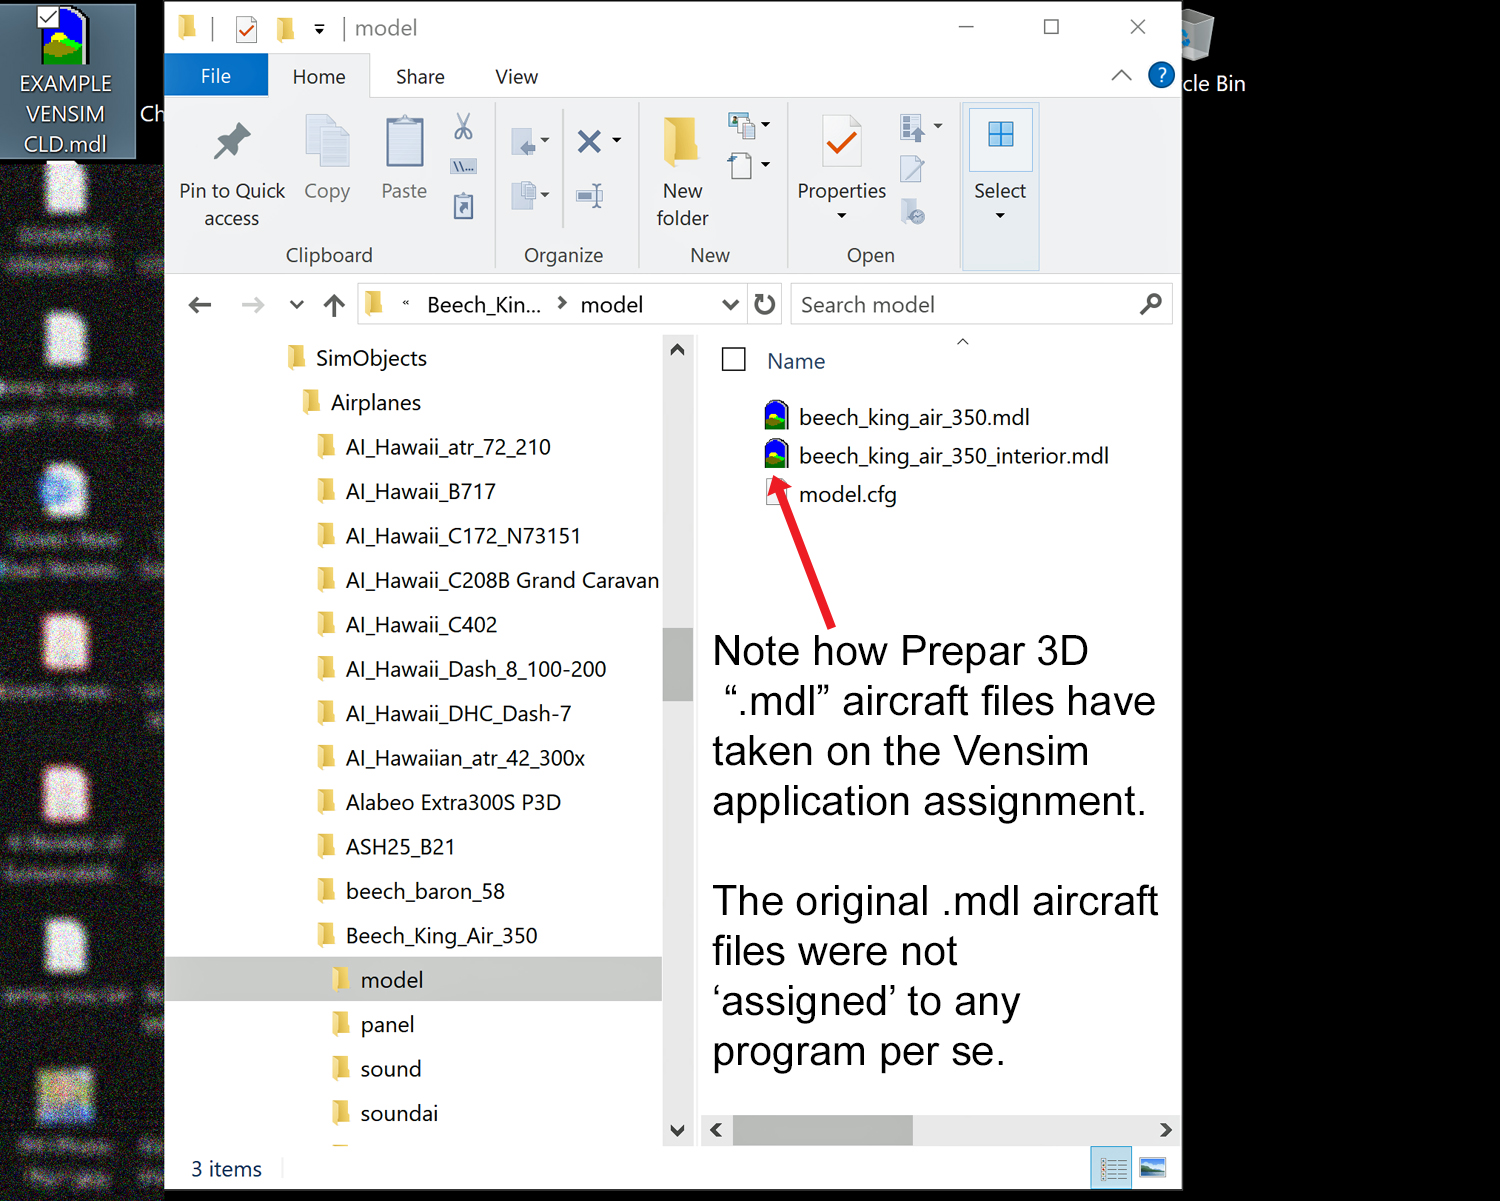1500x1201 pixels.
Task: Click the Select ribbon button
Action: [x=1000, y=186]
